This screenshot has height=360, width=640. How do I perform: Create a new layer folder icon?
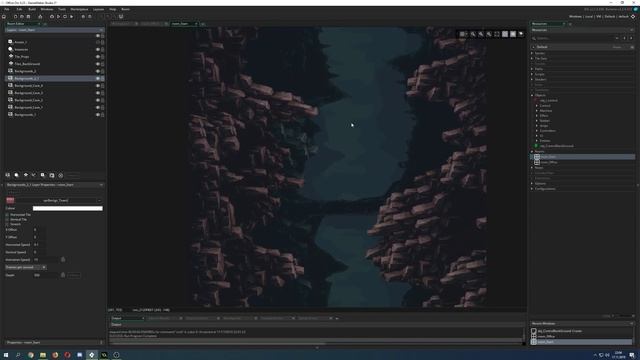[x=52, y=175]
